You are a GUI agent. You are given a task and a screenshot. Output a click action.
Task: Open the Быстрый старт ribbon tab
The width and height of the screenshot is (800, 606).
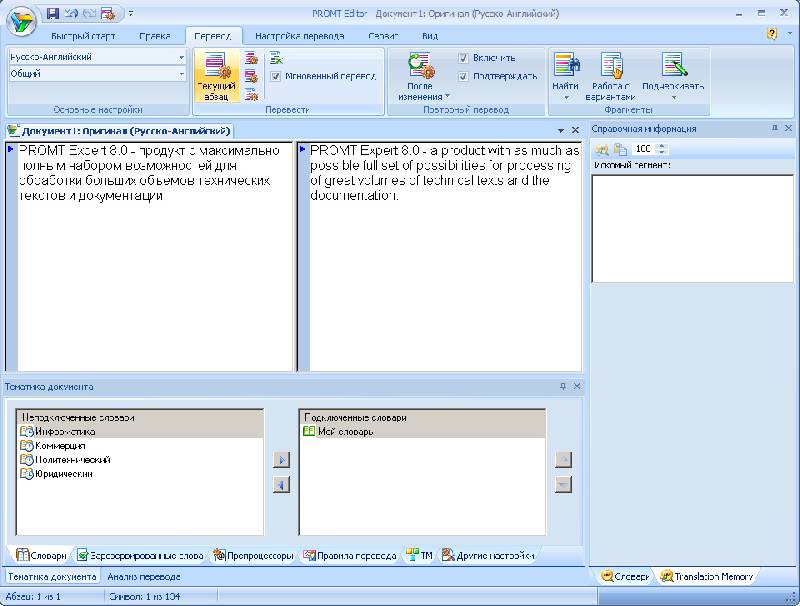[x=83, y=36]
